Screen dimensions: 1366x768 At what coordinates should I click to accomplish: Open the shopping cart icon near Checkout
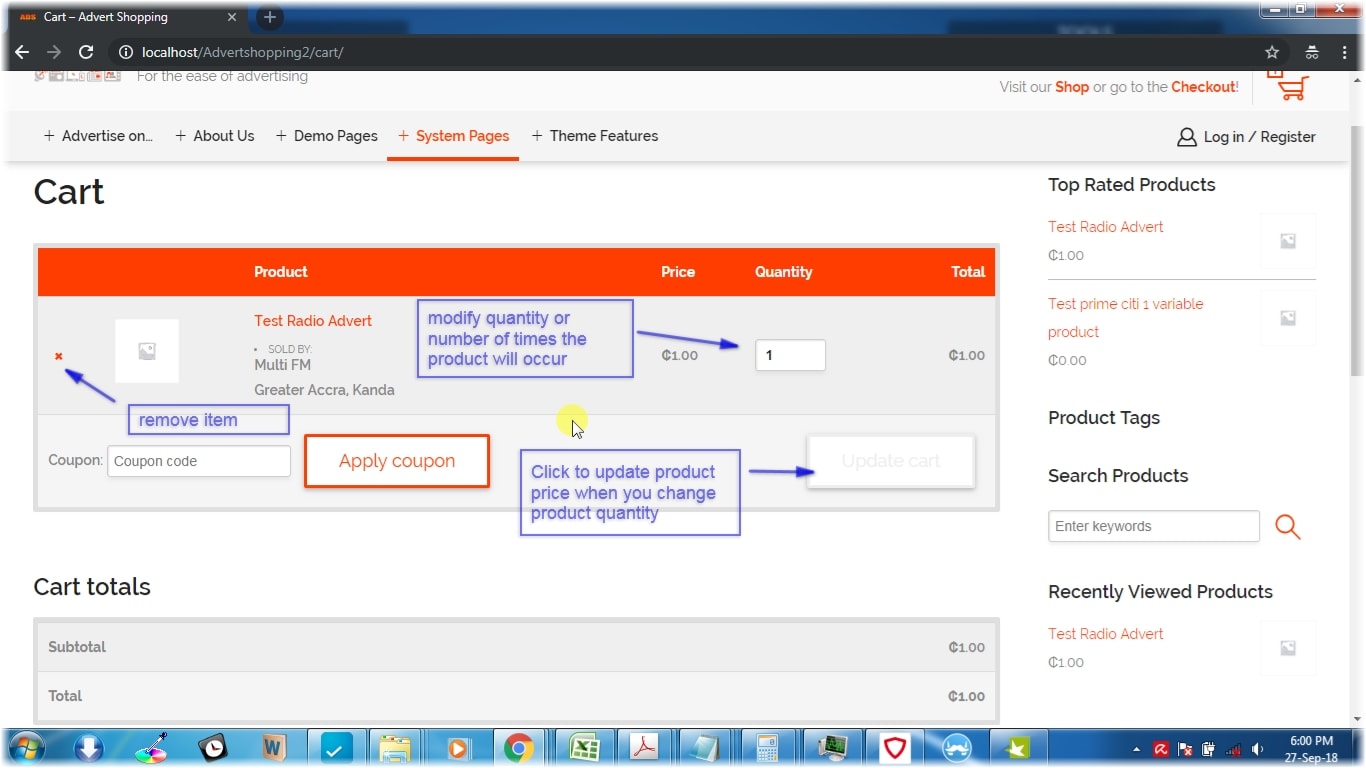(x=1288, y=86)
